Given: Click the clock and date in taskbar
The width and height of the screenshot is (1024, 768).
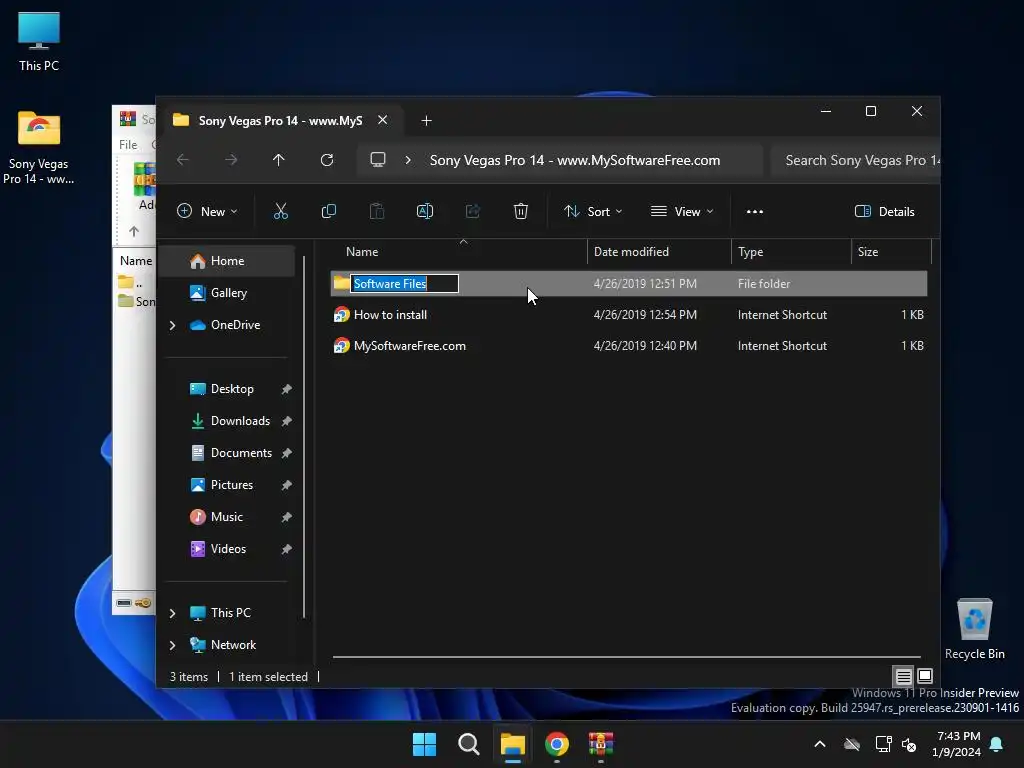Looking at the screenshot, I should click(957, 744).
